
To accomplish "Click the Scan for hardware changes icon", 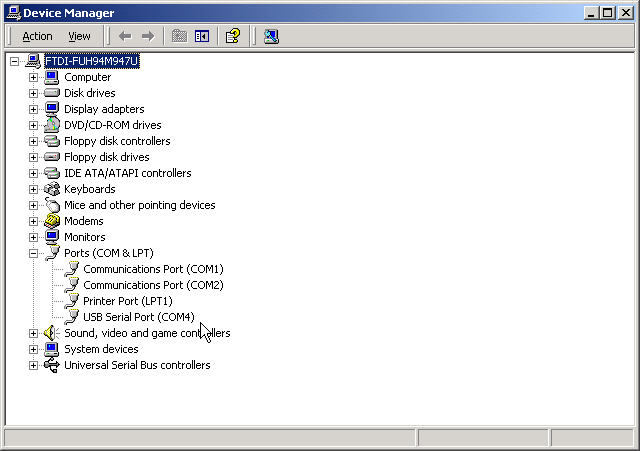I will 271,36.
